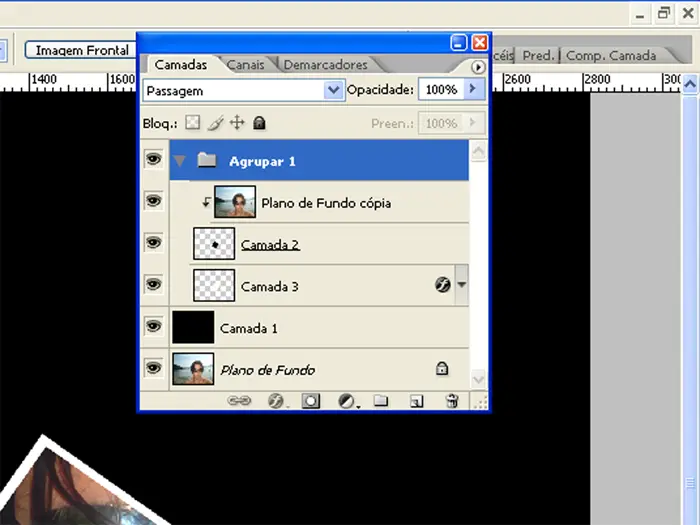Delete layer with trash icon

click(452, 401)
